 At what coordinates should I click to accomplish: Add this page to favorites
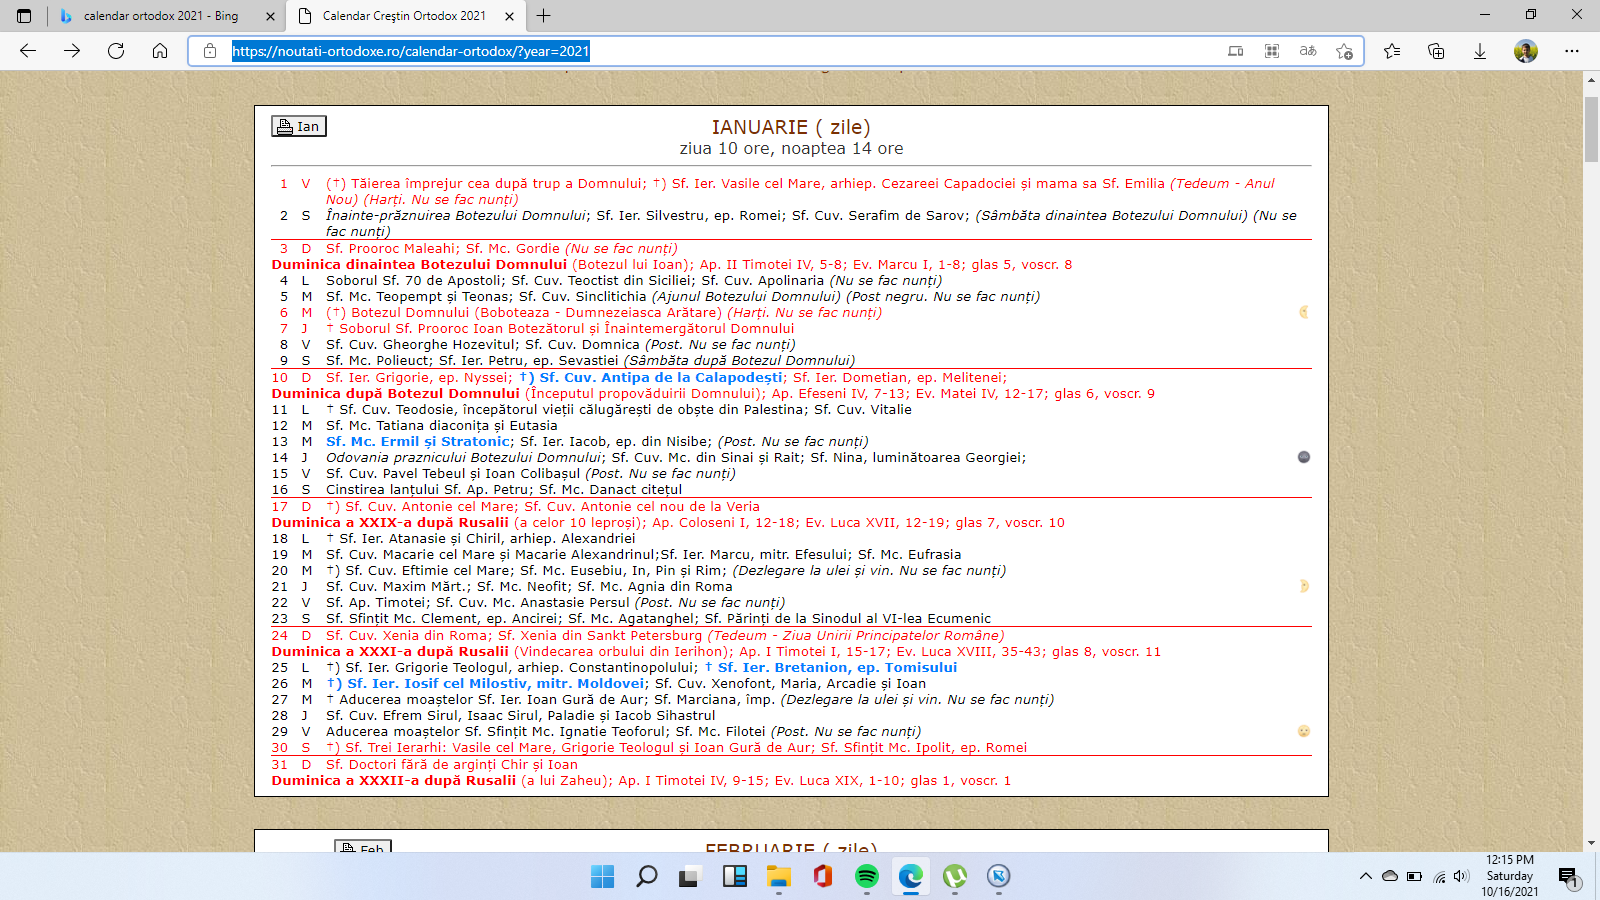coord(1344,51)
